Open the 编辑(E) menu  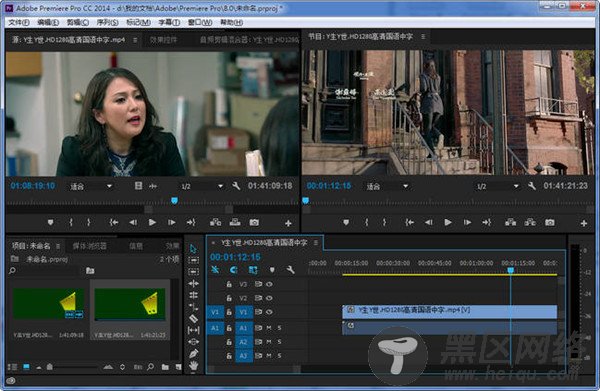click(48, 23)
